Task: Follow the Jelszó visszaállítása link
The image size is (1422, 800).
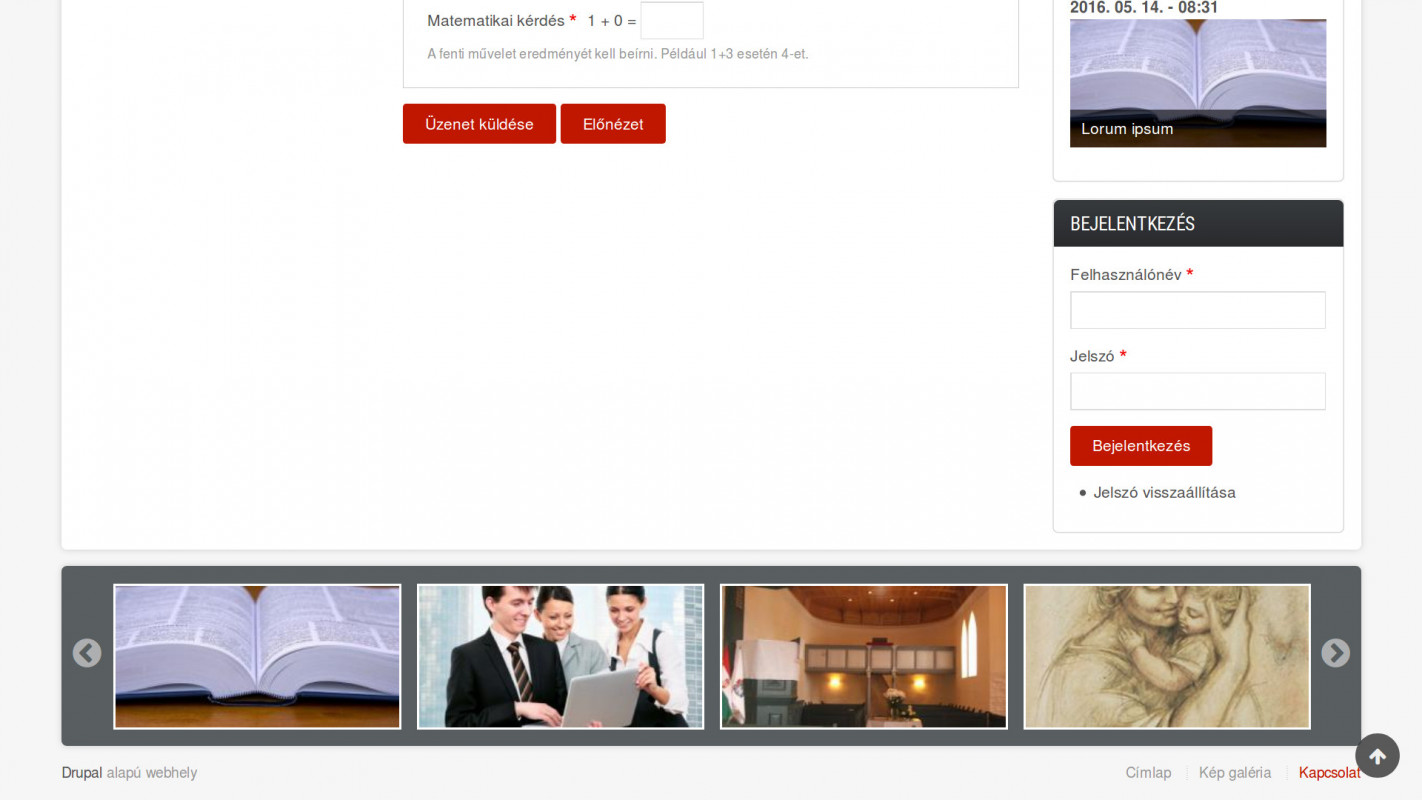Action: 1164,492
